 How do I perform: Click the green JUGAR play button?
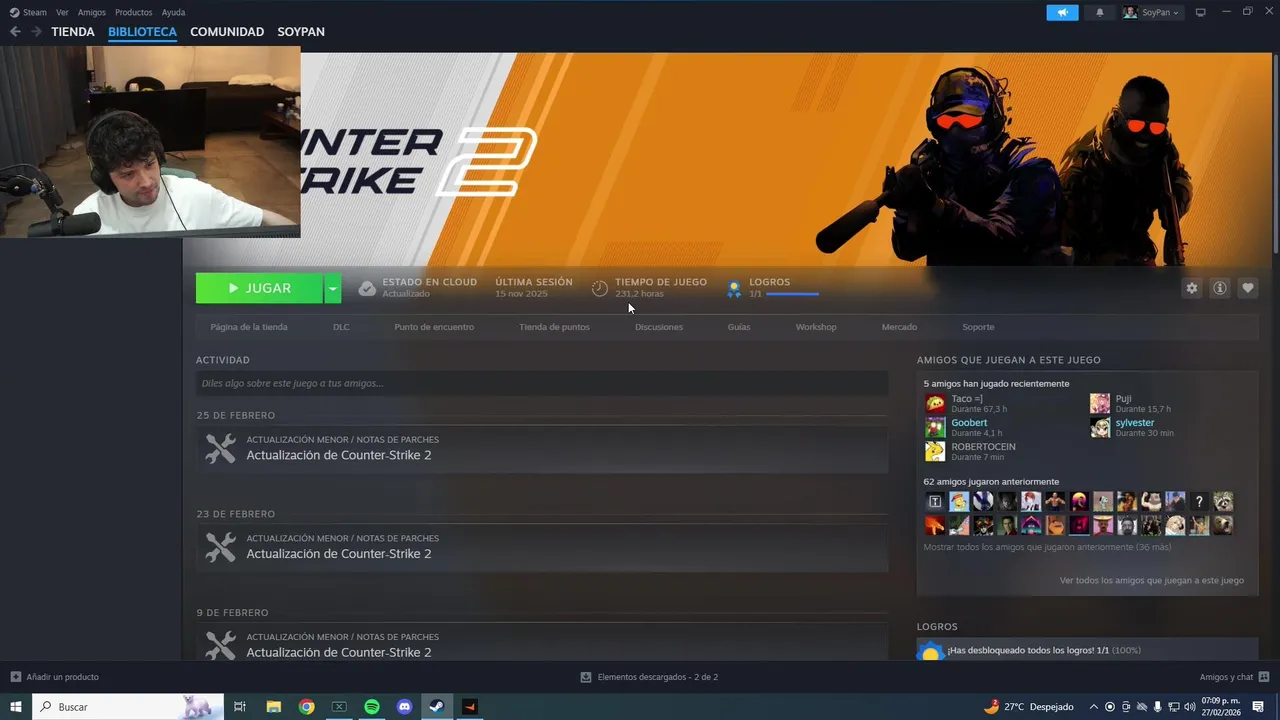[259, 288]
